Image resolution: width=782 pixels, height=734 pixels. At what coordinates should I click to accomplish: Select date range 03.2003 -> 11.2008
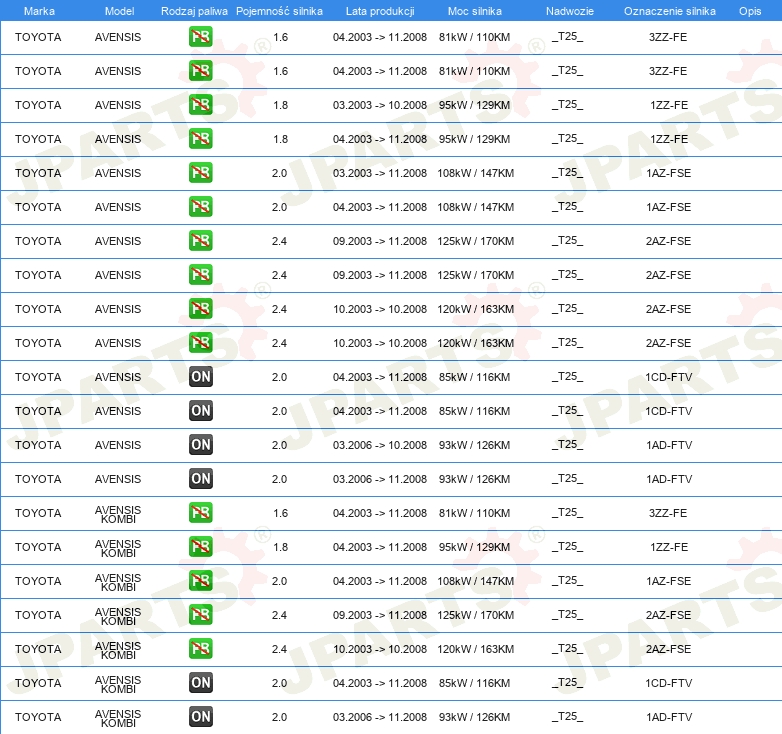380,173
